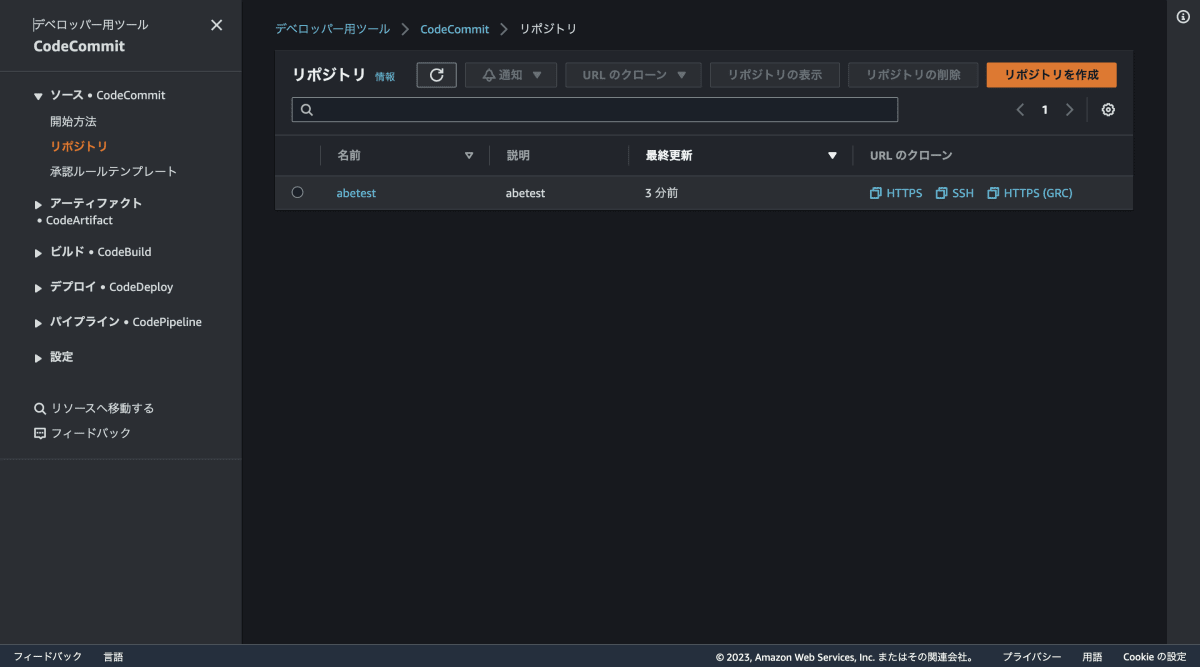
Task: Open the info panel icon at top right
Action: 1183,17
